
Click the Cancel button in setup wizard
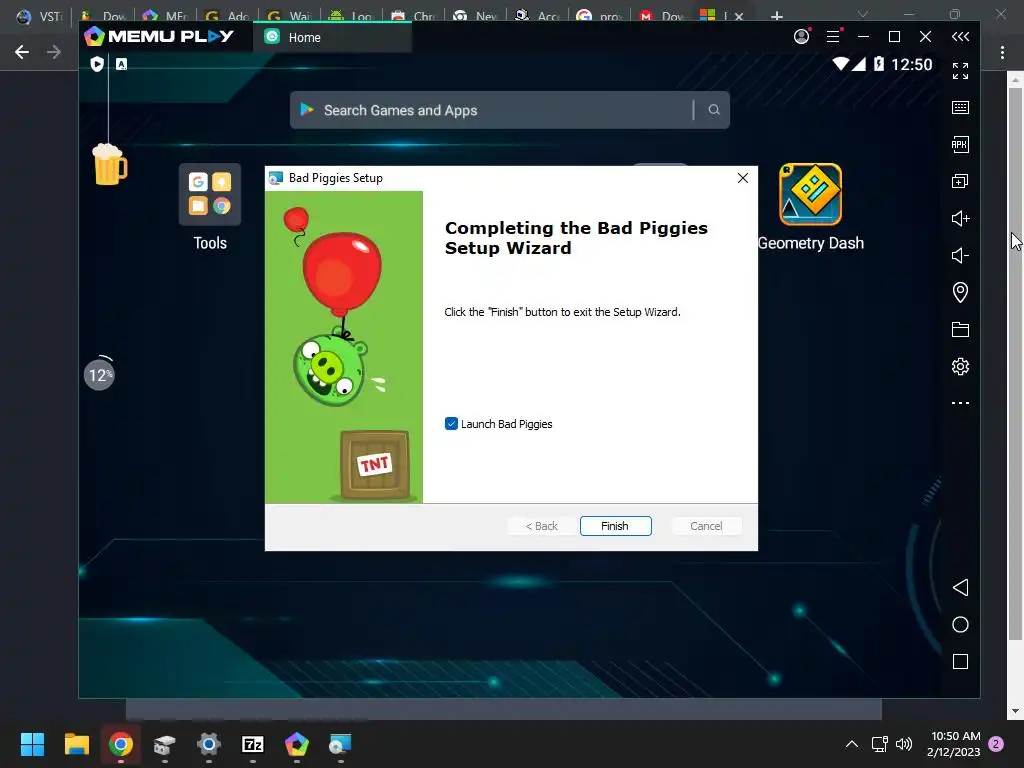[x=706, y=526]
